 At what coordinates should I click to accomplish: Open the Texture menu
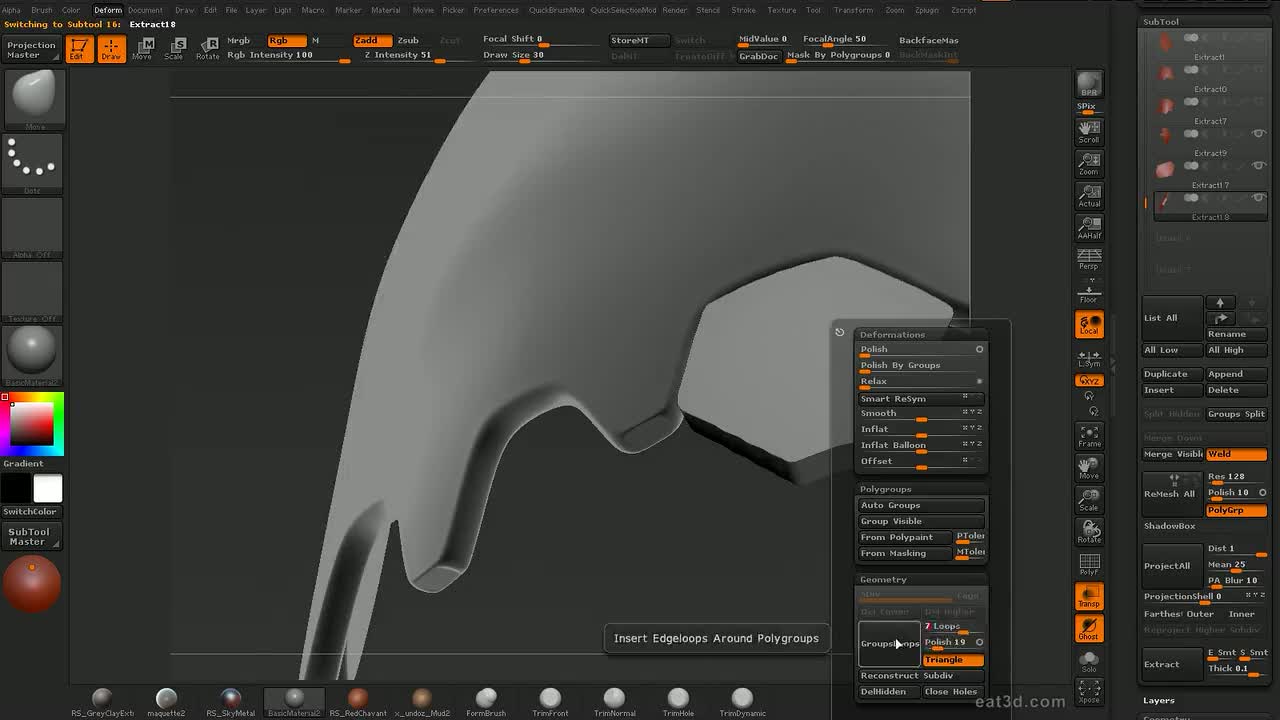(782, 10)
